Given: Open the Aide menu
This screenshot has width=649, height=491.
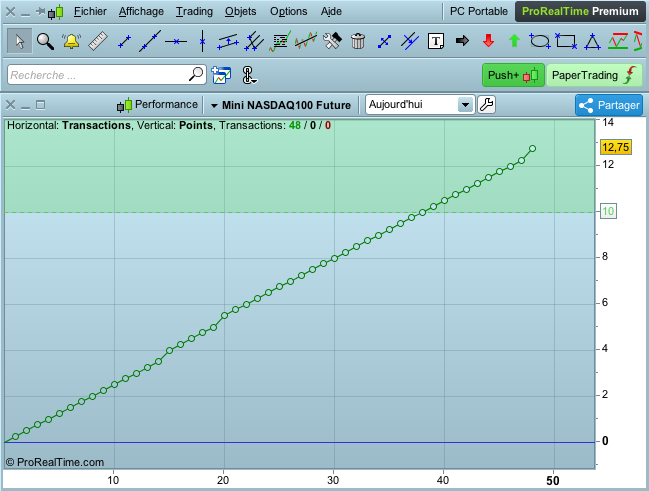Looking at the screenshot, I should pyautogui.click(x=331, y=11).
